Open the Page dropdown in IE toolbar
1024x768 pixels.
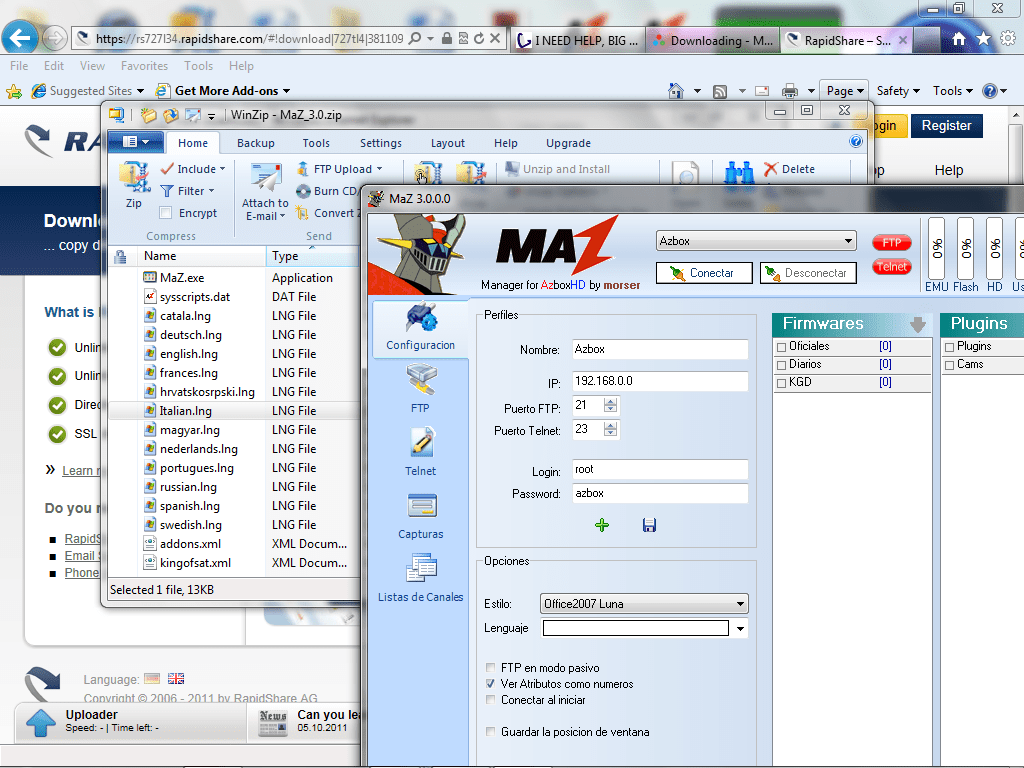845,91
